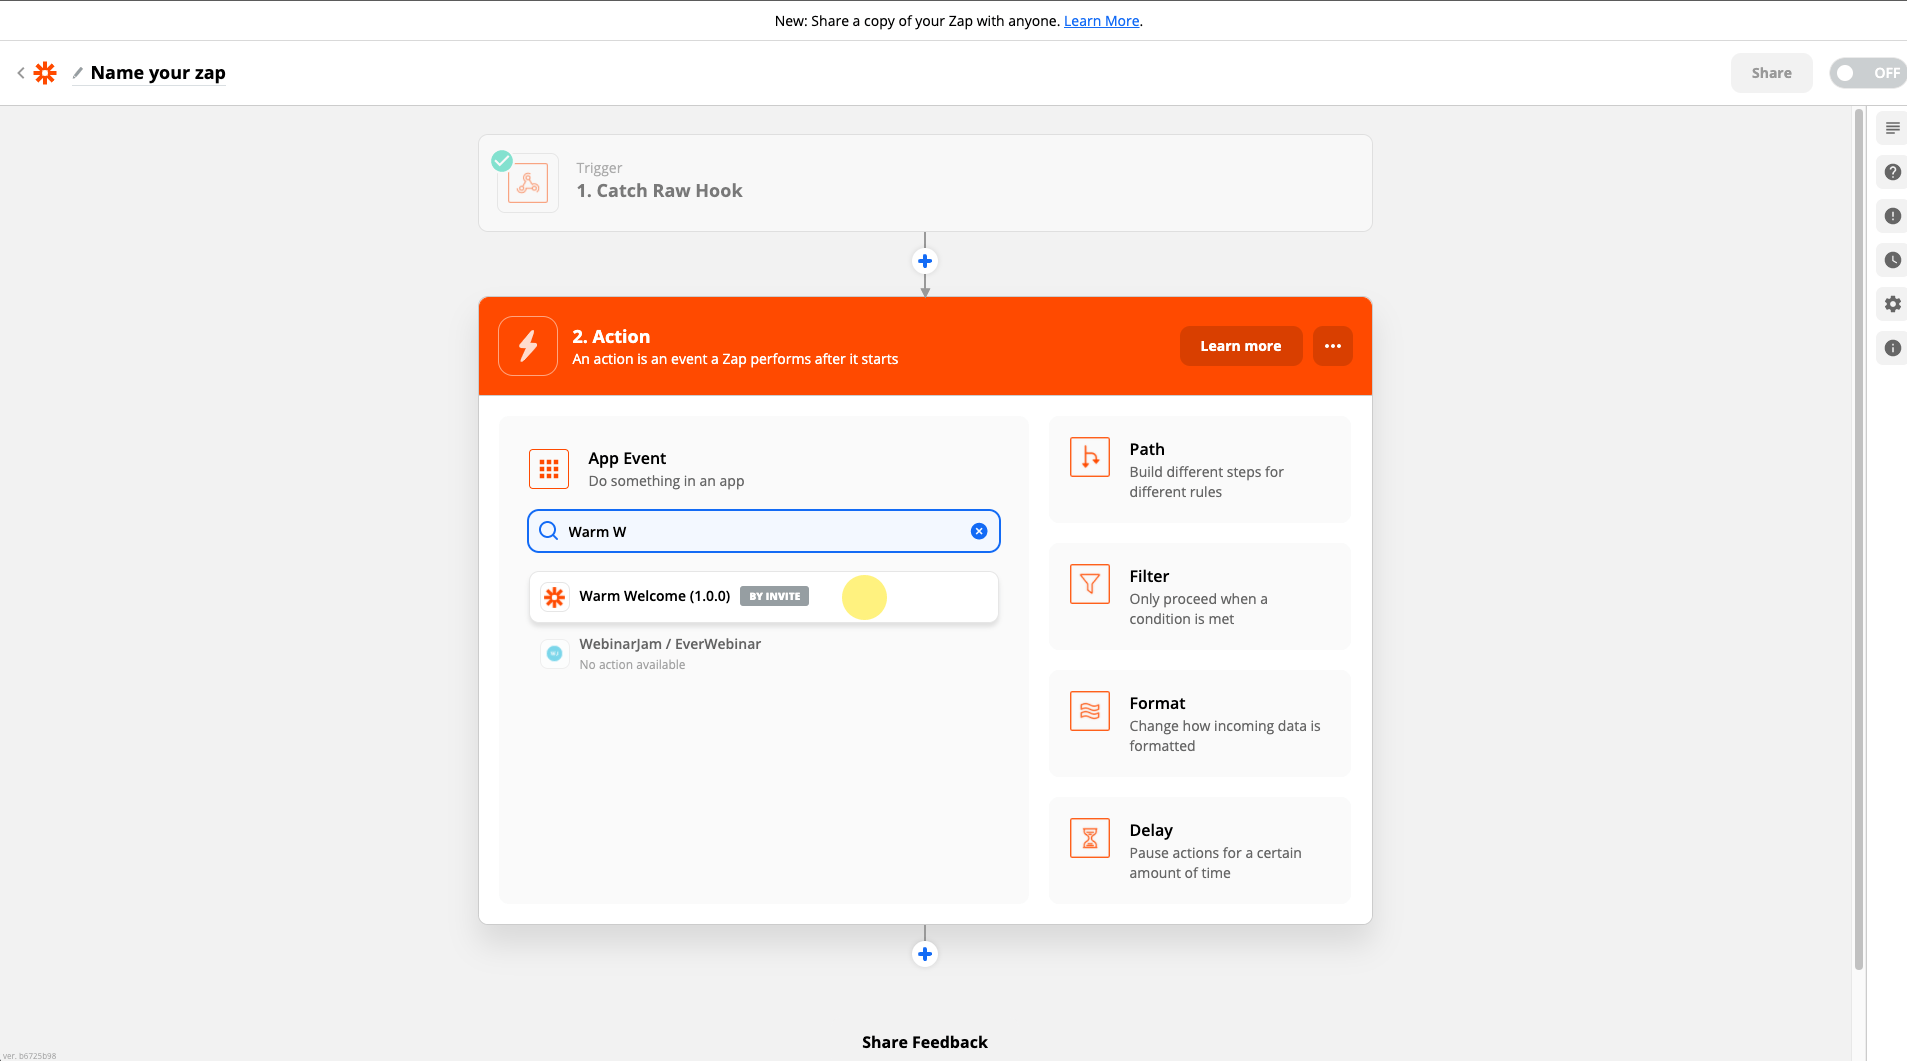Click the Filter funnel icon
1907x1061 pixels.
click(x=1090, y=584)
